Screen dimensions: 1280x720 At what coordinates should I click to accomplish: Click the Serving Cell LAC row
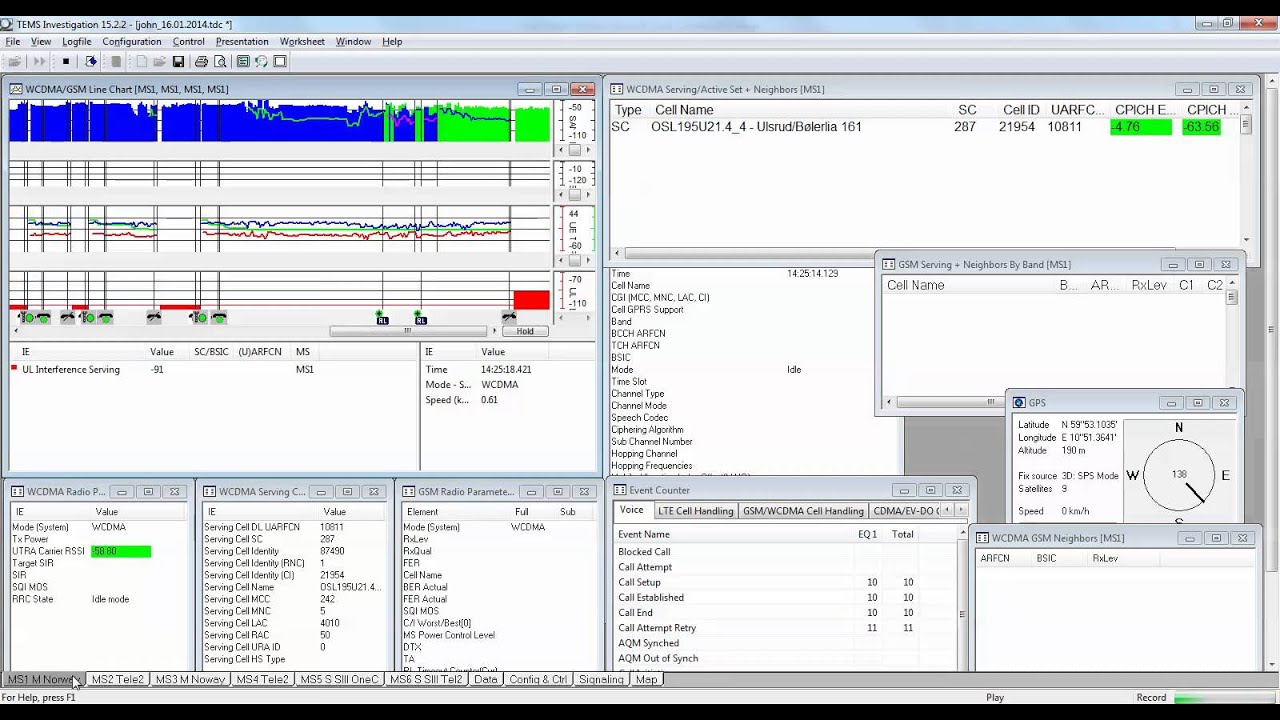click(x=294, y=623)
